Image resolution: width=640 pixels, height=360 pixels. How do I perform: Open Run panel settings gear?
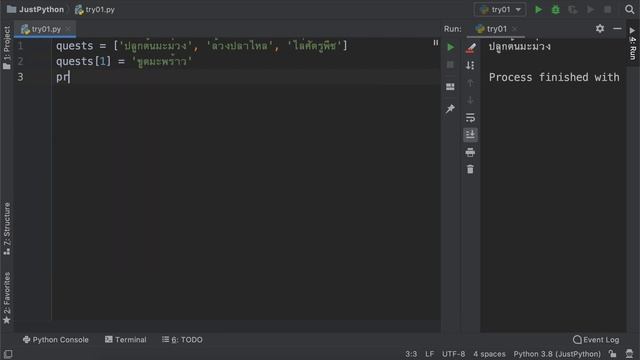pos(600,29)
